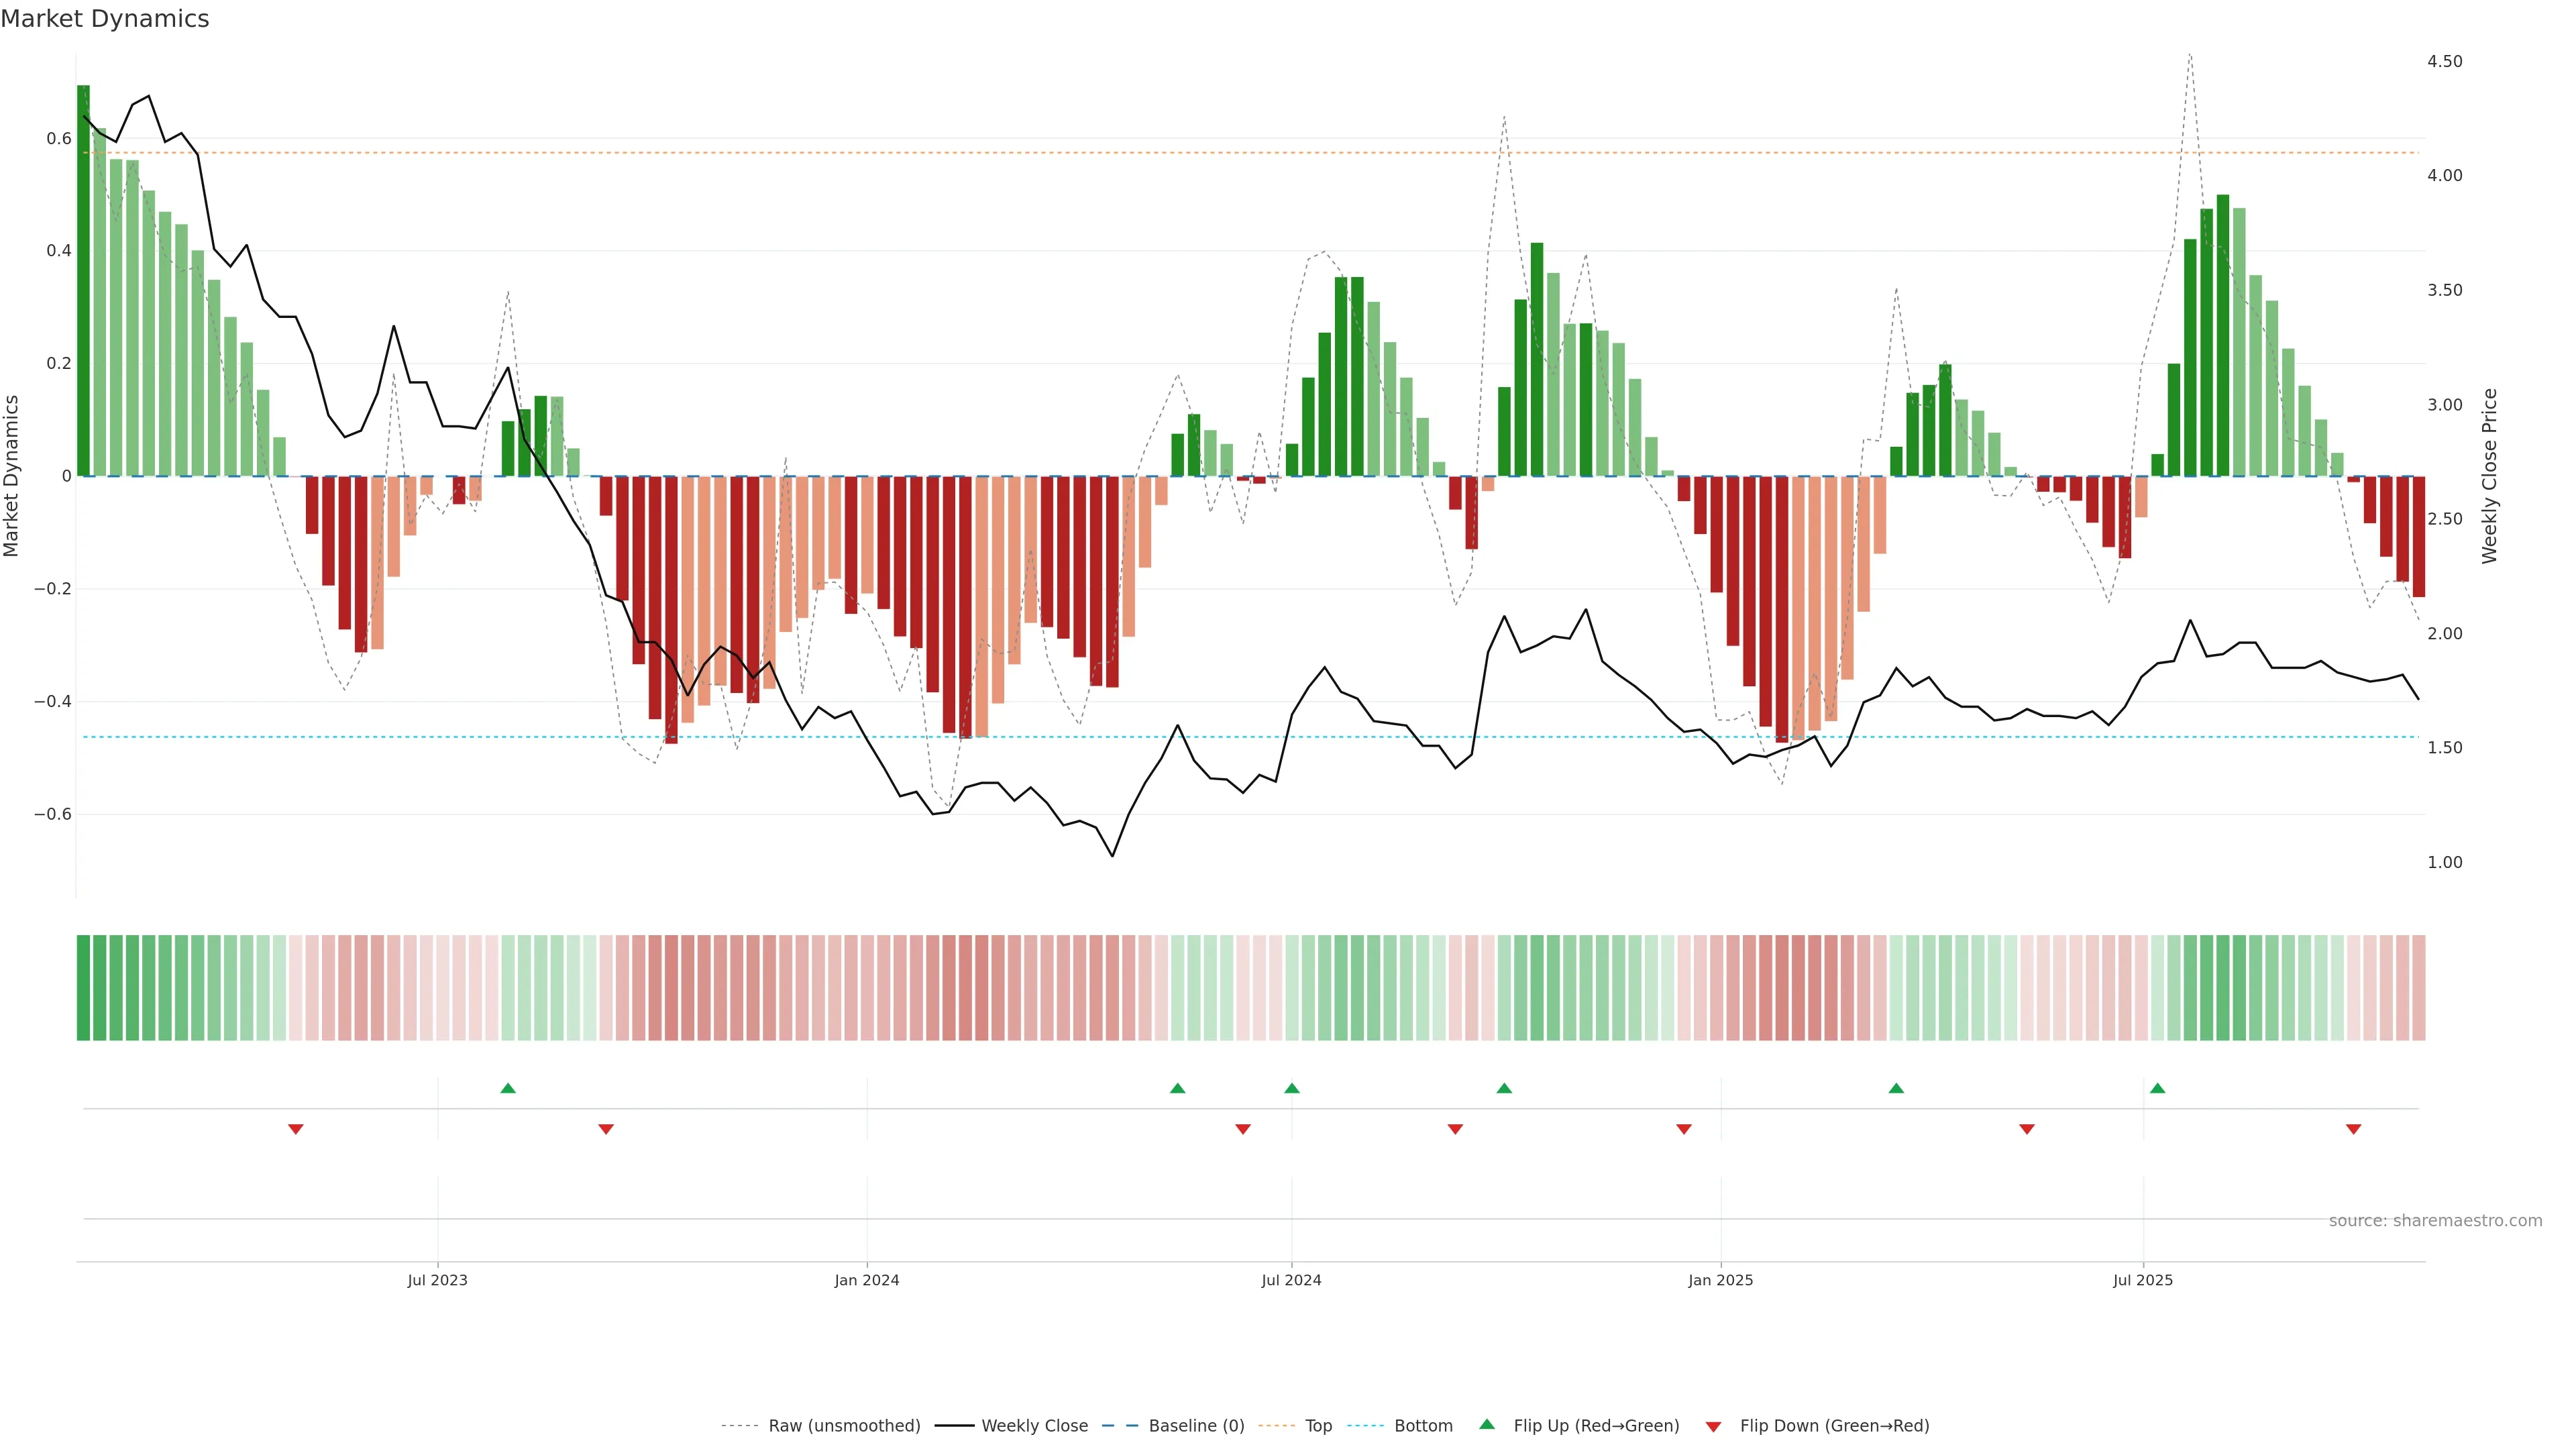Toggle the Bottom legend entry
The height and width of the screenshot is (1449, 2576).
(1423, 1425)
